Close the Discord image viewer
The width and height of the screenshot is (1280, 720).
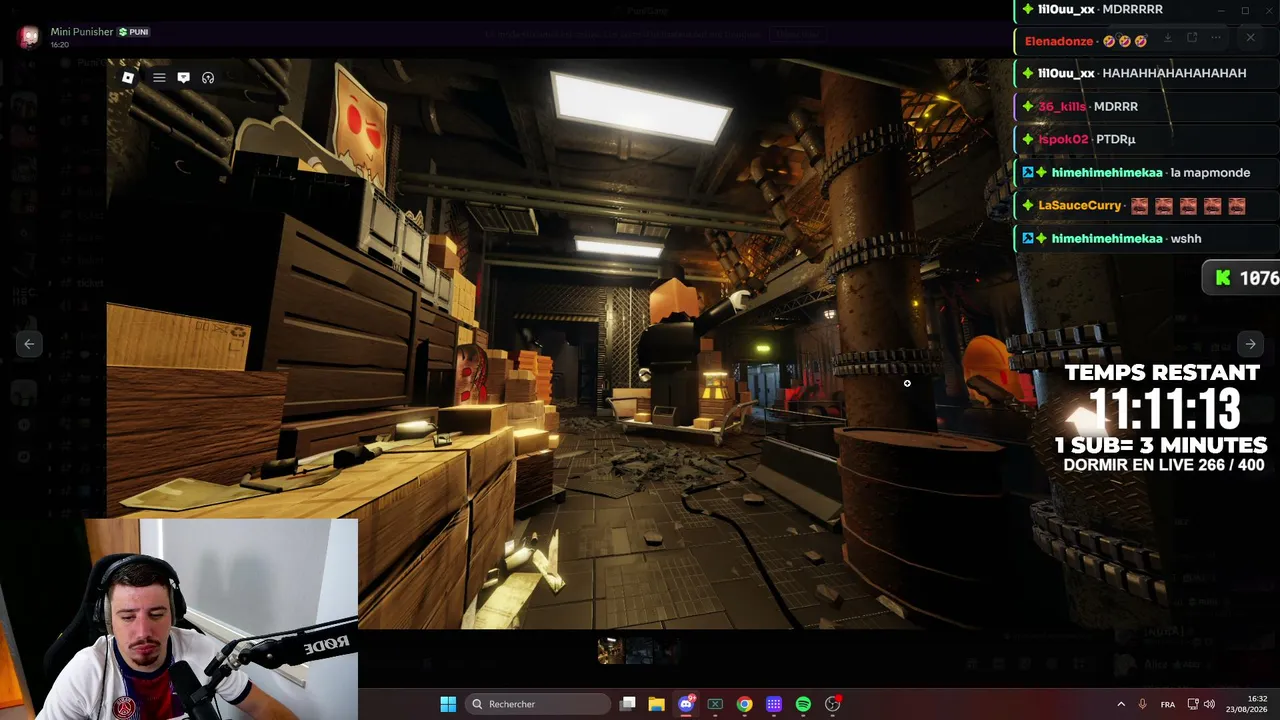coord(1250,38)
